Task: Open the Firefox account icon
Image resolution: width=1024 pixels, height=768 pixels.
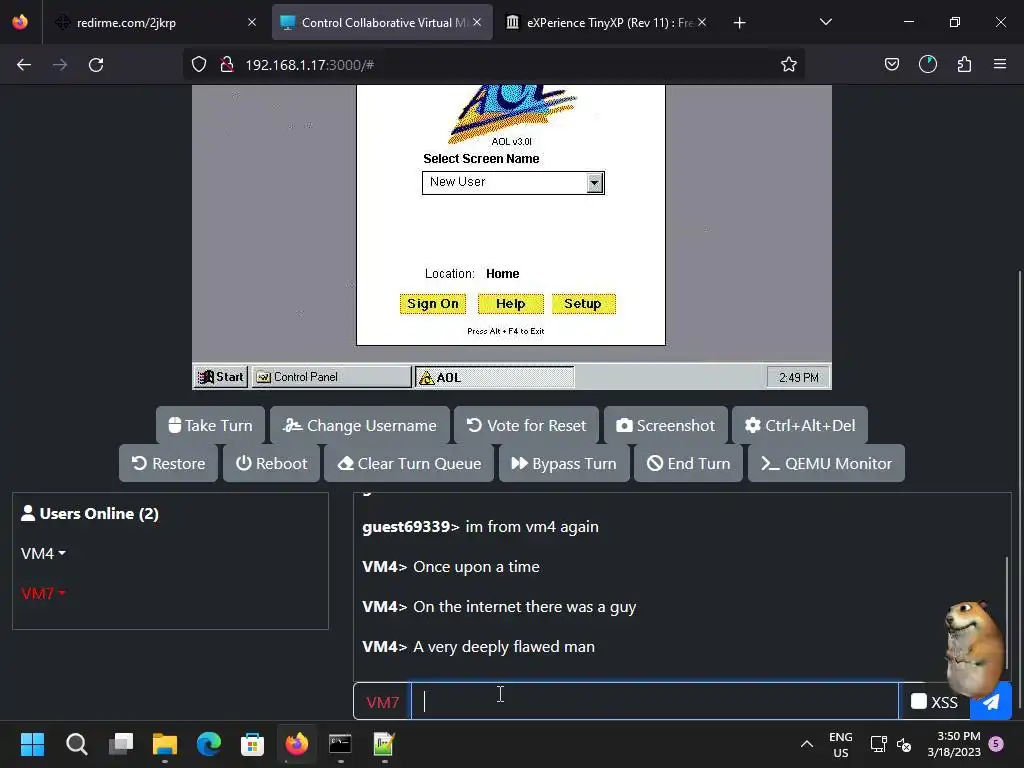Action: coord(927,64)
